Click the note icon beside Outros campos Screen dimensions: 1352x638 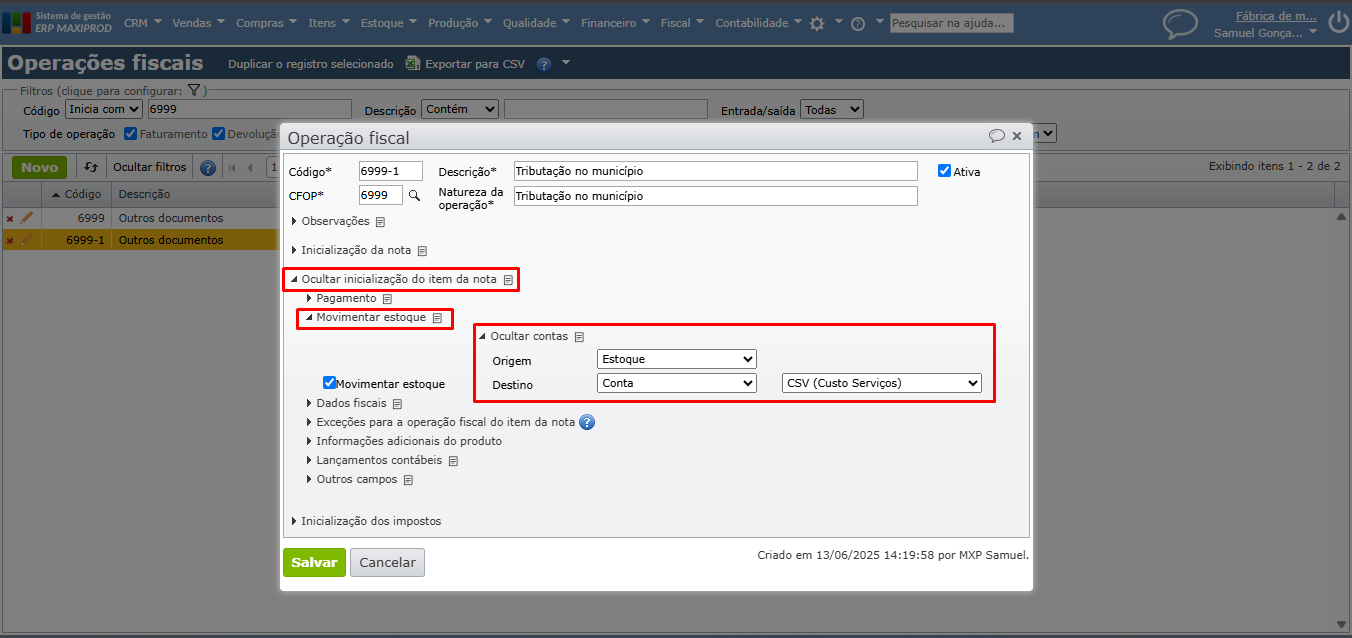(408, 480)
